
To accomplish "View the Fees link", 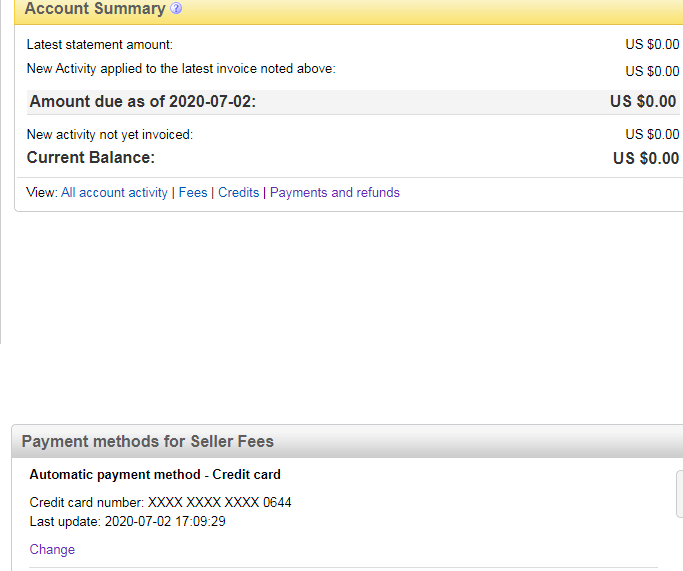I will 193,193.
